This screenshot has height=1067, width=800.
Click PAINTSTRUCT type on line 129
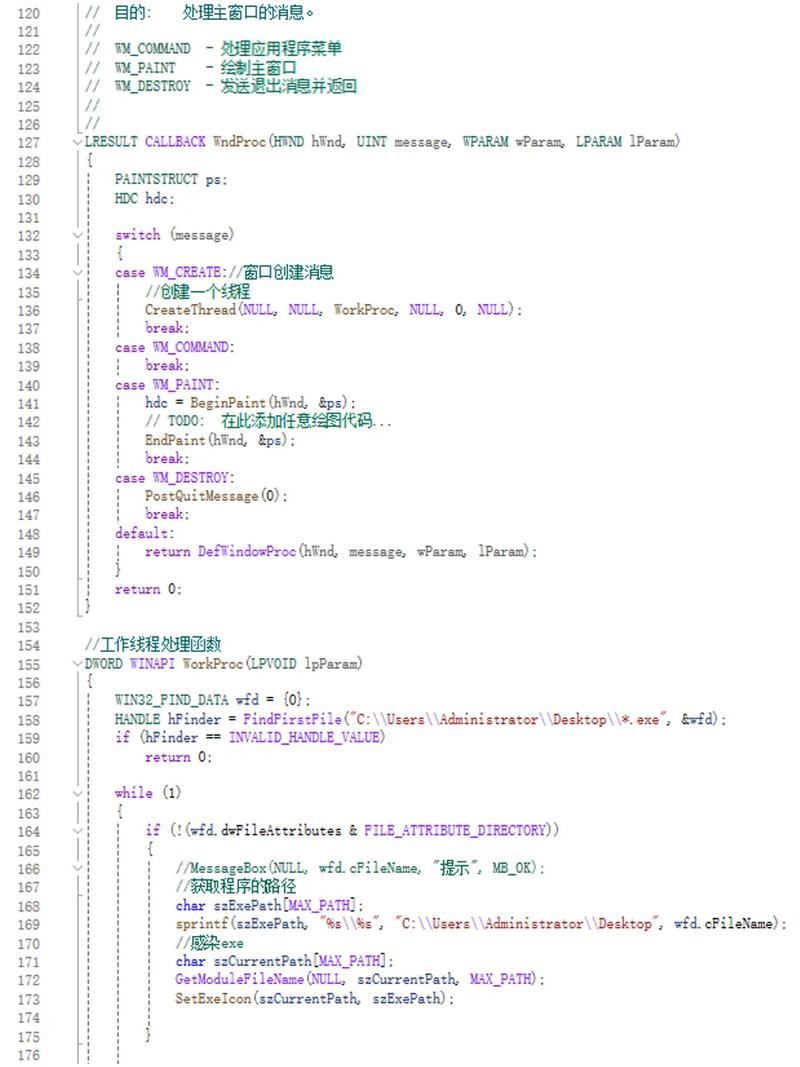point(156,179)
